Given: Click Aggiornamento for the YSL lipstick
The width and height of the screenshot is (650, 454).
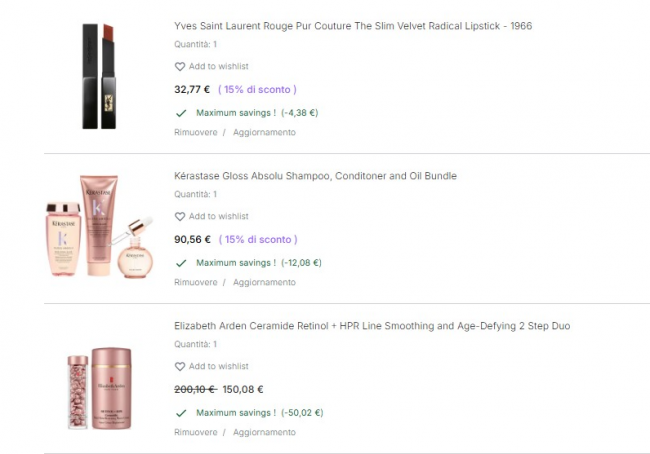Looking at the screenshot, I should 264,132.
